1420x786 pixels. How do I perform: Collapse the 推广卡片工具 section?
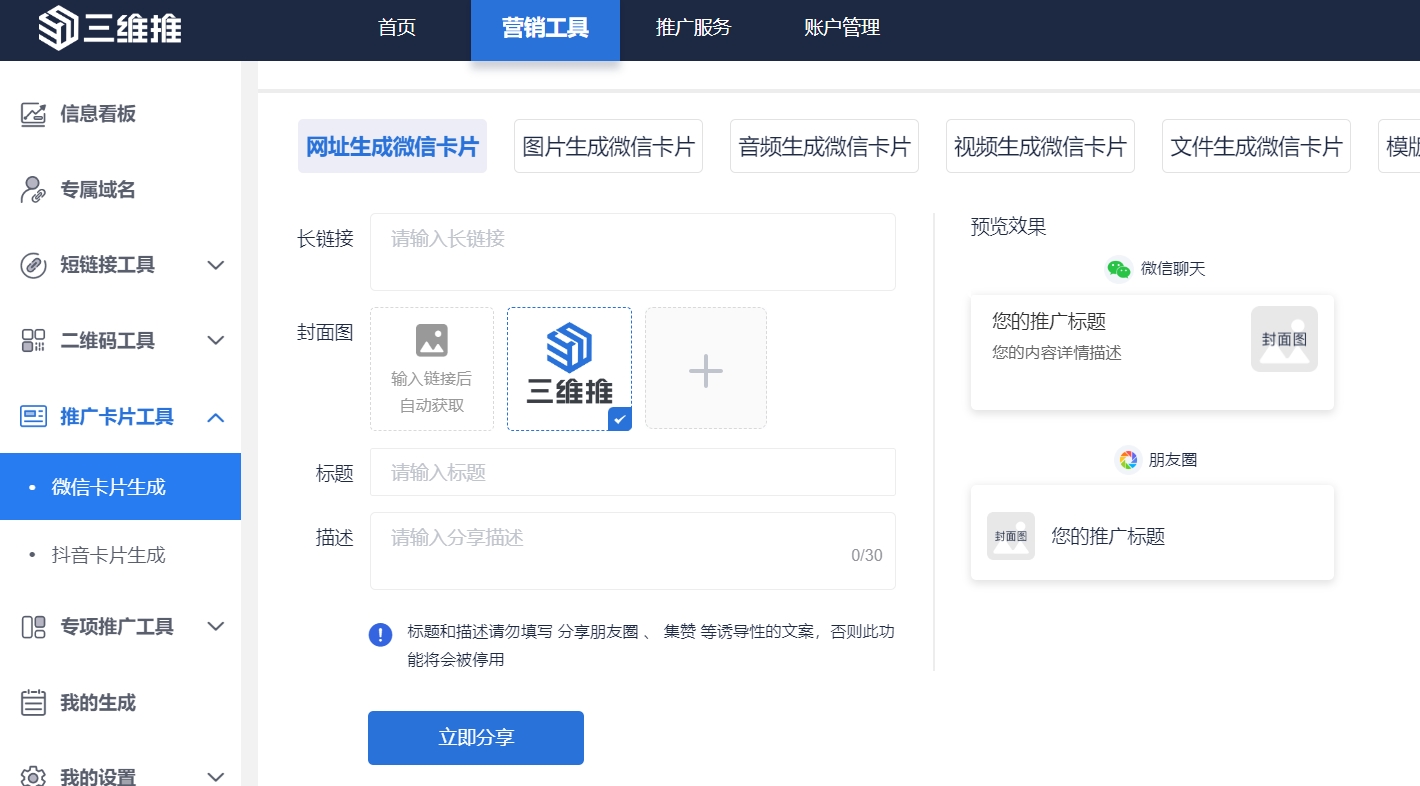pyautogui.click(x=215, y=417)
